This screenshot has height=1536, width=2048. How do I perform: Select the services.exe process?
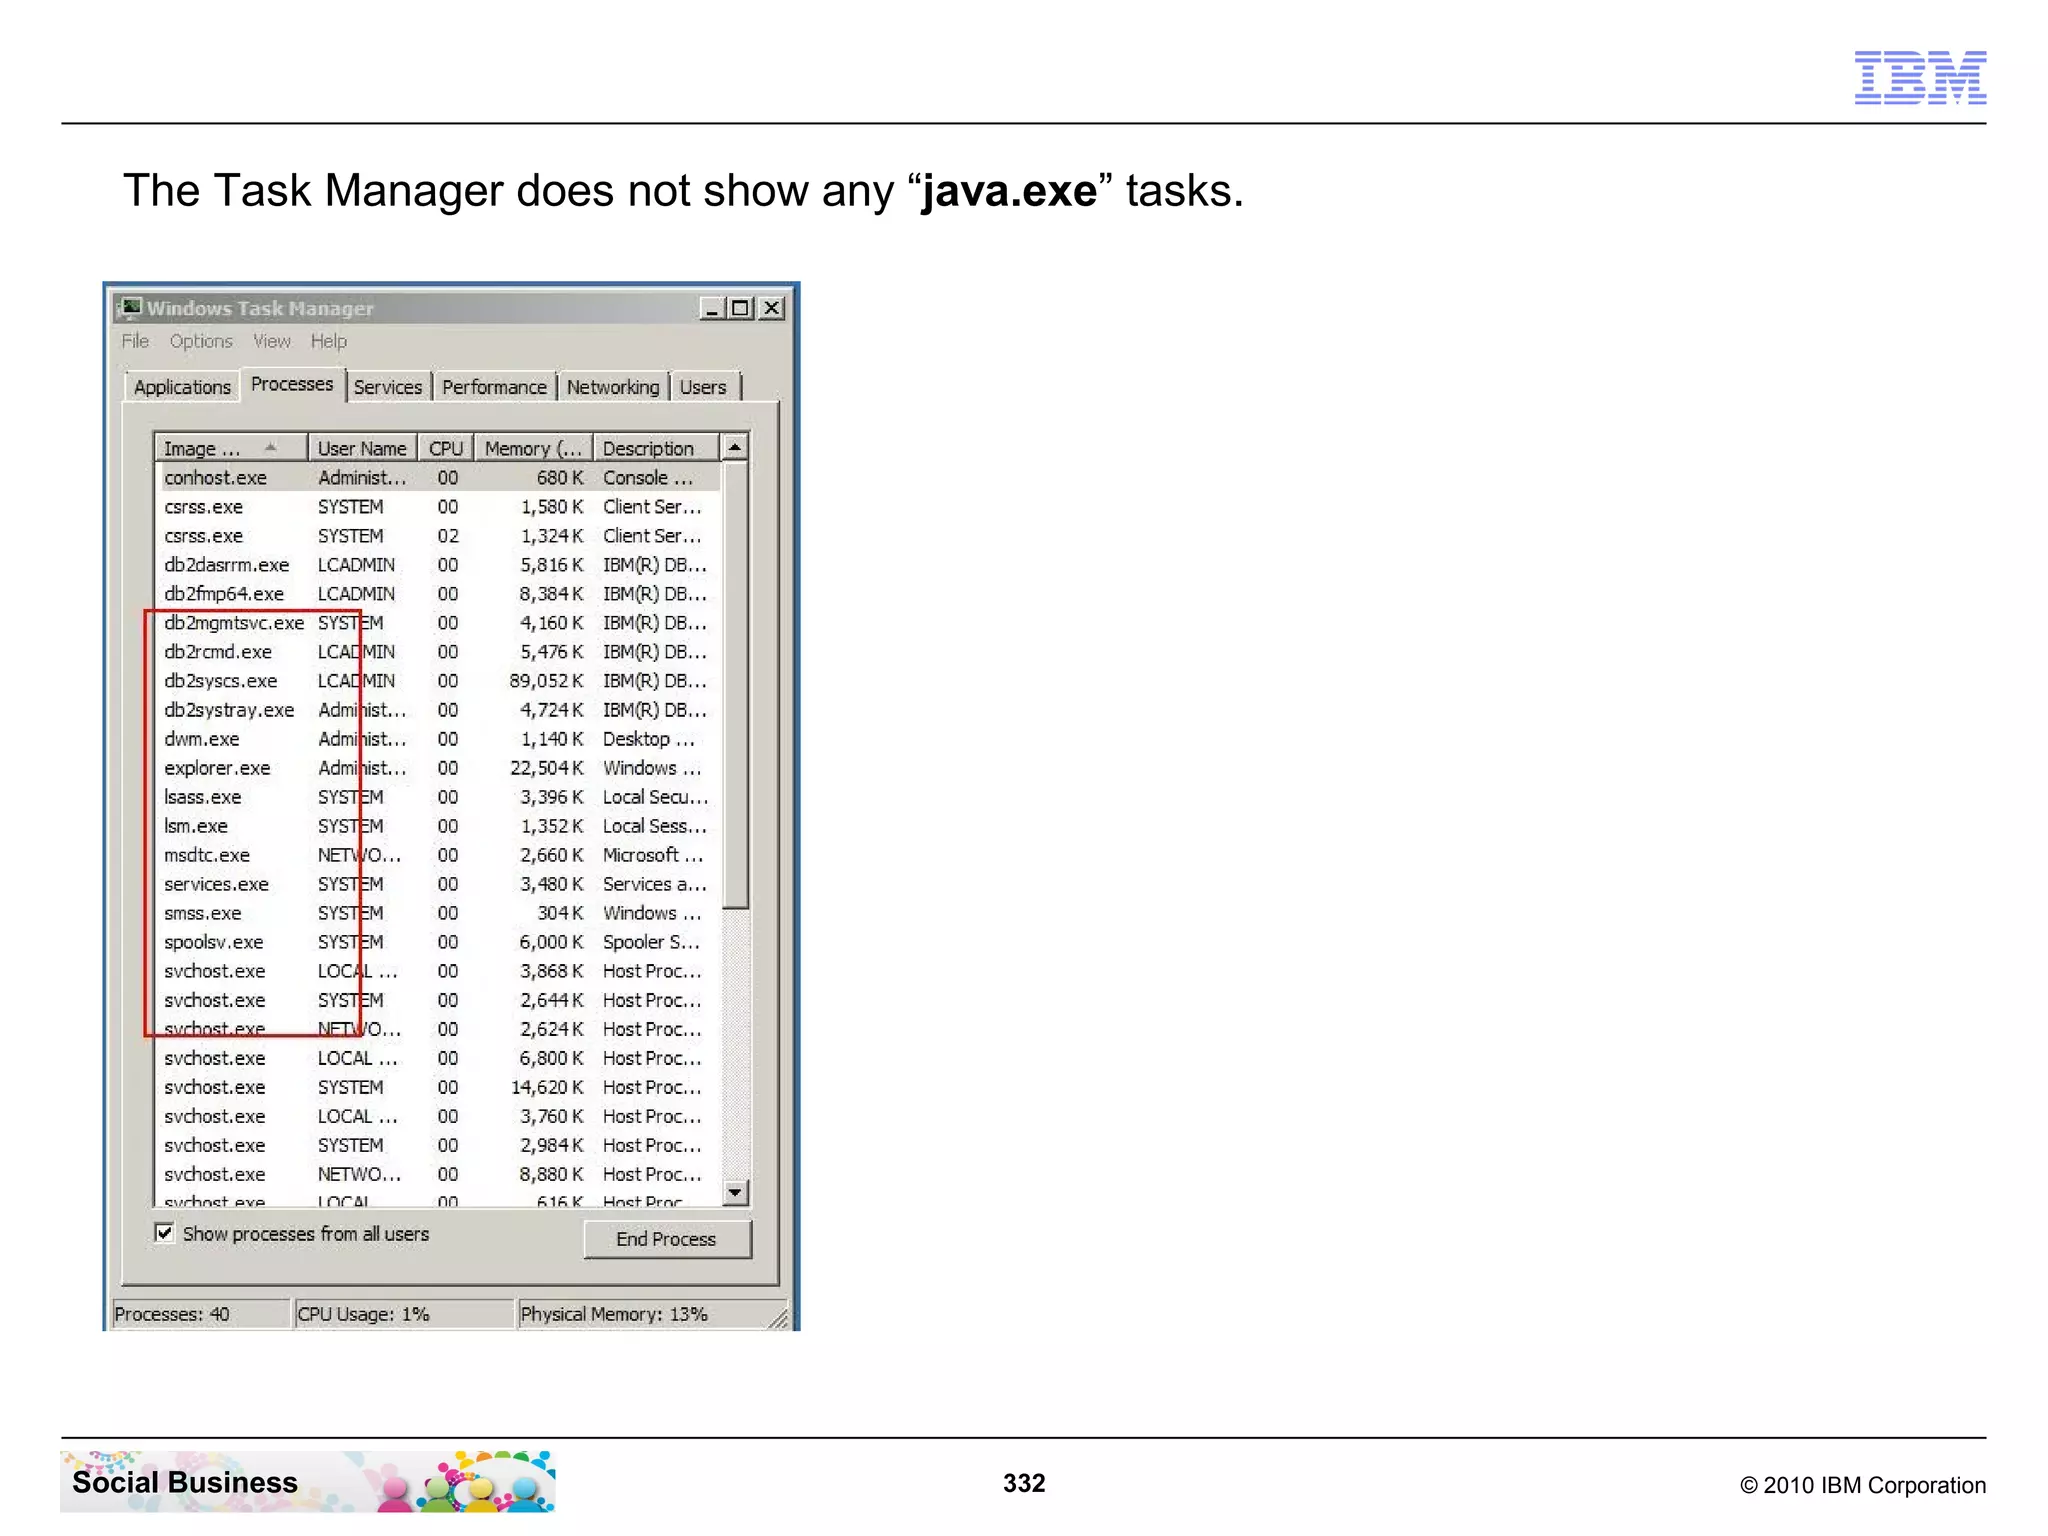coord(438,884)
